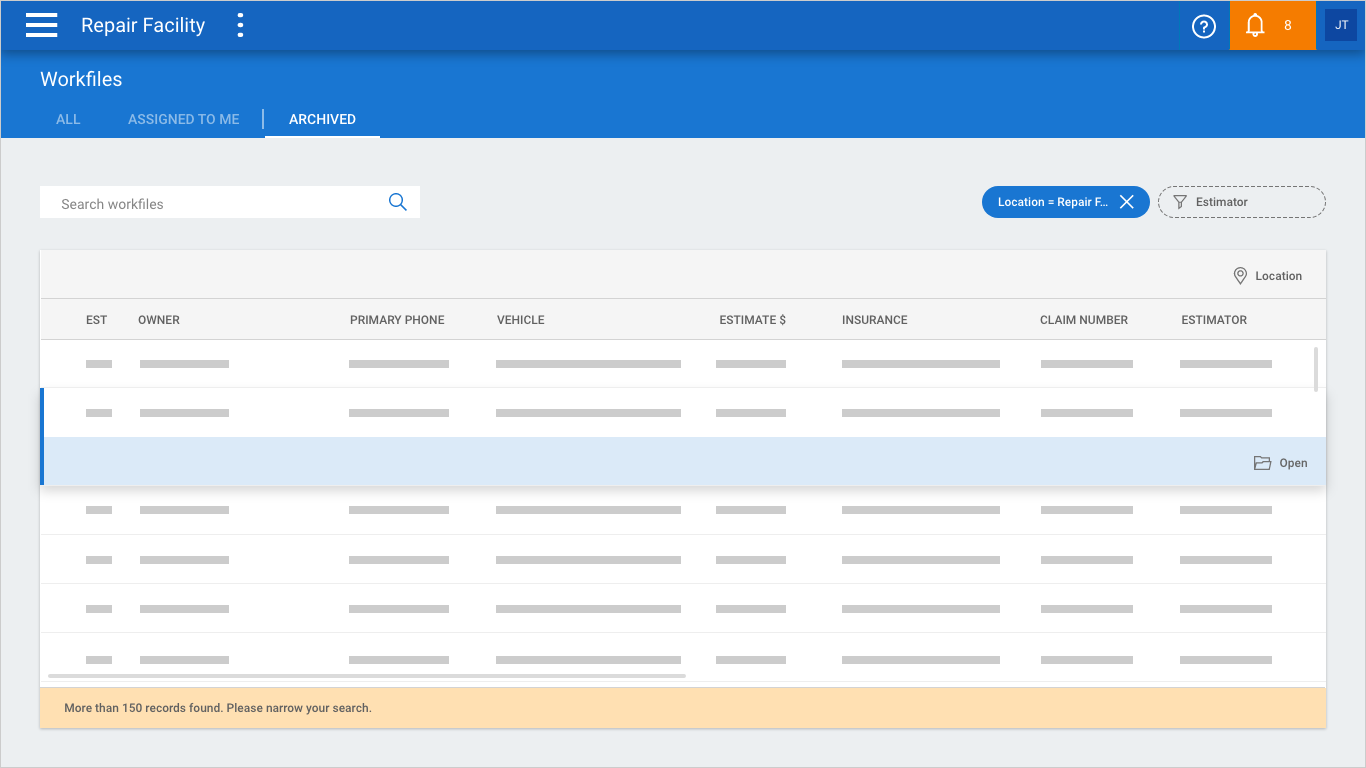This screenshot has width=1366, height=768.
Task: Open the JT user profile avatar
Action: pos(1341,26)
